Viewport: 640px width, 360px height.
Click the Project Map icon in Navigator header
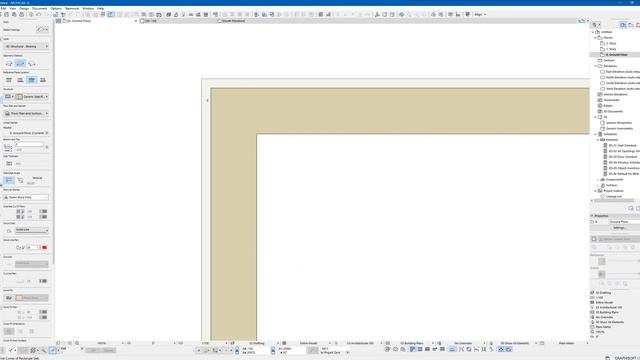click(x=623, y=25)
